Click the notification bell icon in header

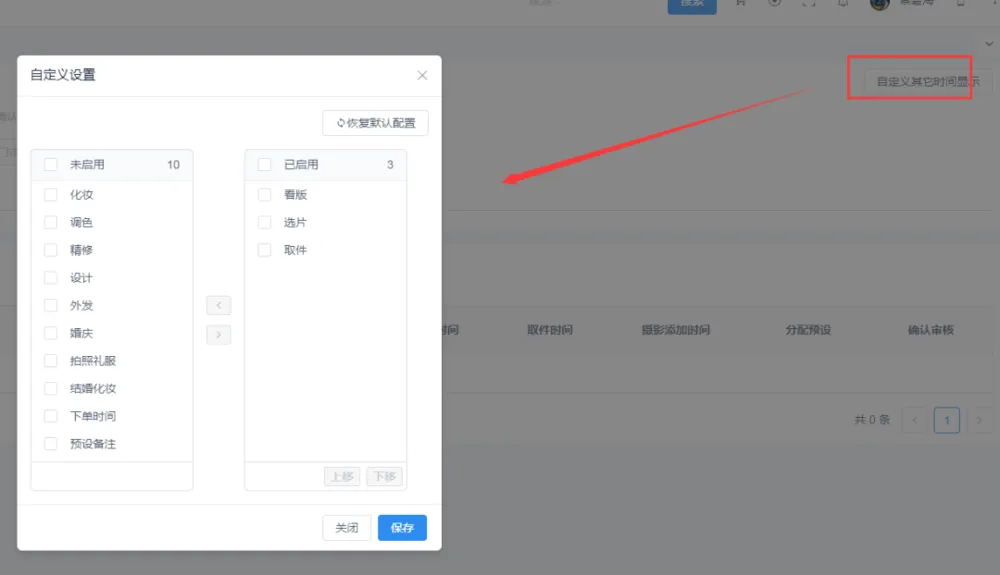coord(842,3)
